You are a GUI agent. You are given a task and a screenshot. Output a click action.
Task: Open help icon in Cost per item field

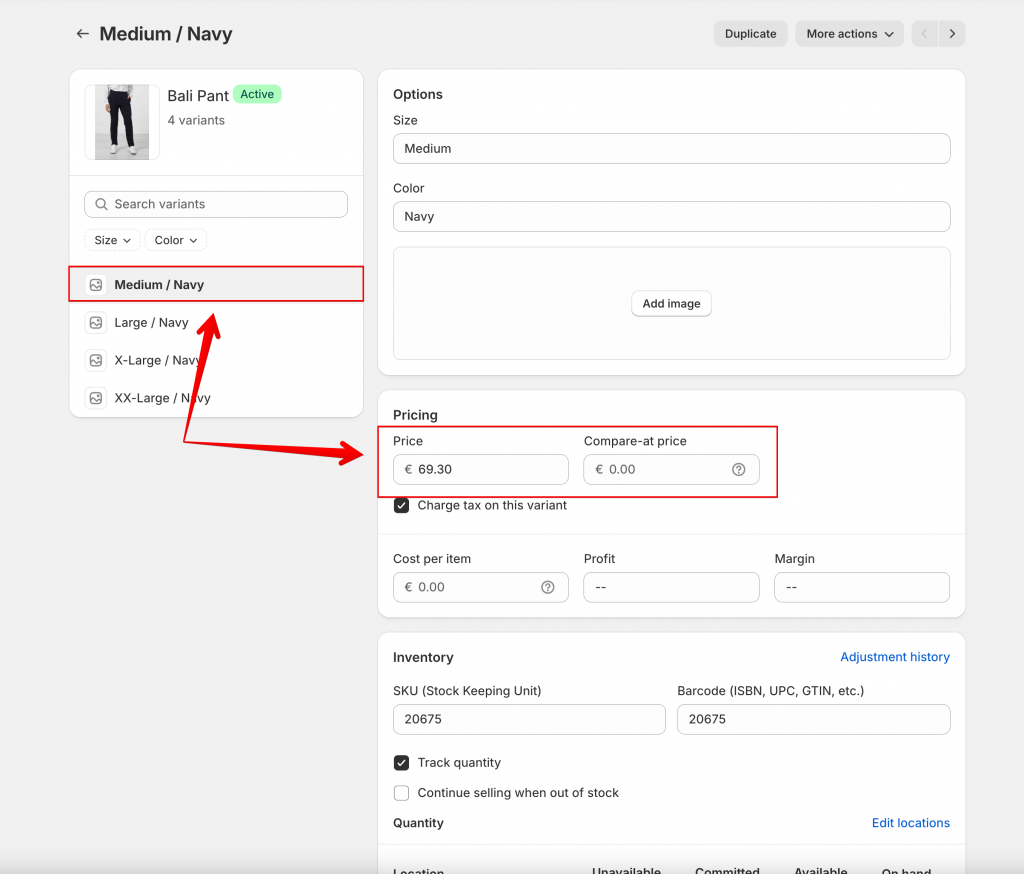point(548,587)
